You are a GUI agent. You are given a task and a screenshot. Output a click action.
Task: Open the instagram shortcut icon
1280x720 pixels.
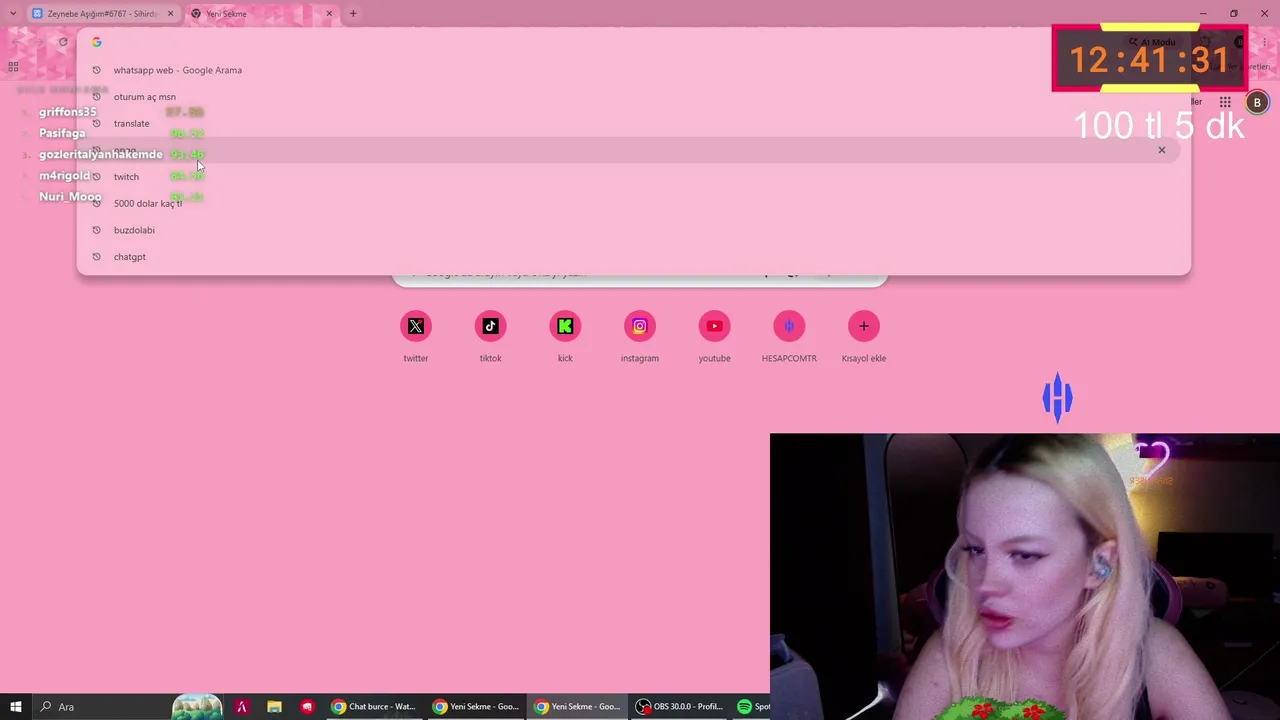point(640,326)
